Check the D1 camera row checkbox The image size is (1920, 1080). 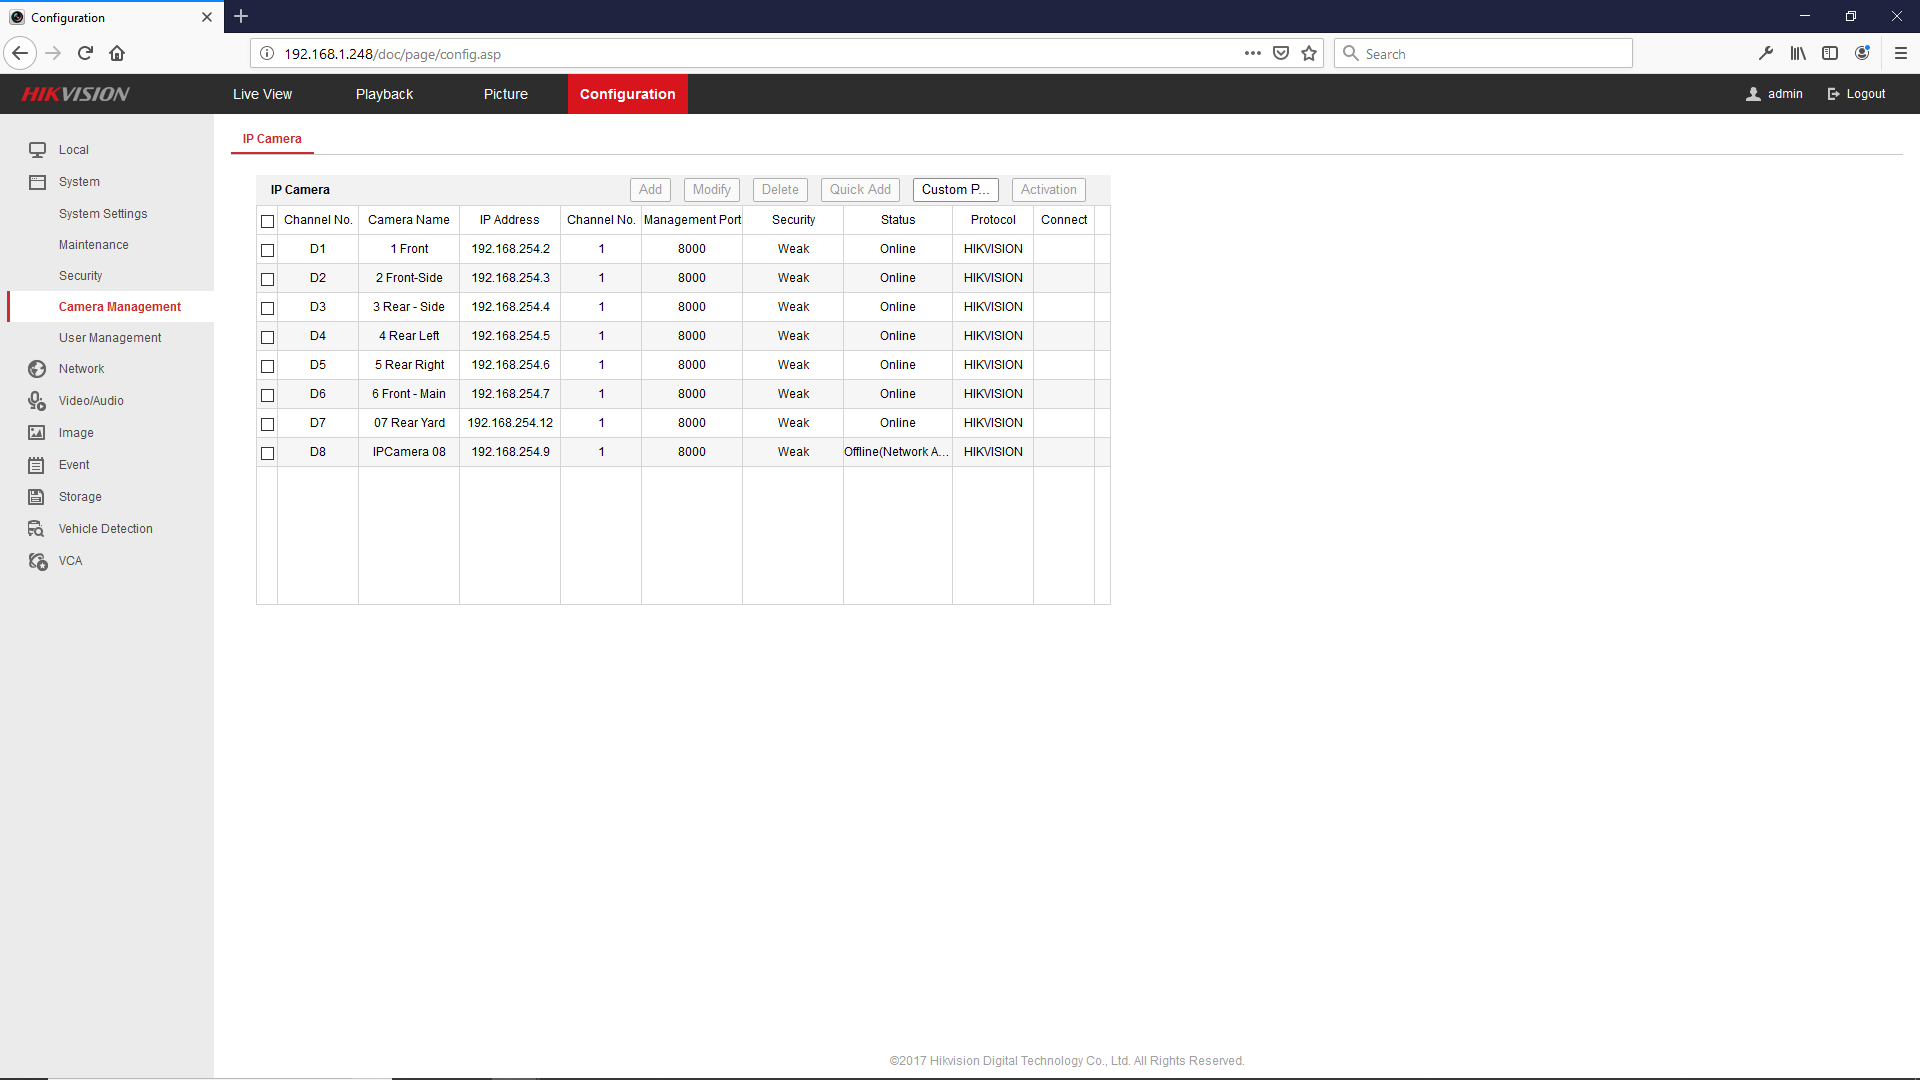click(267, 250)
